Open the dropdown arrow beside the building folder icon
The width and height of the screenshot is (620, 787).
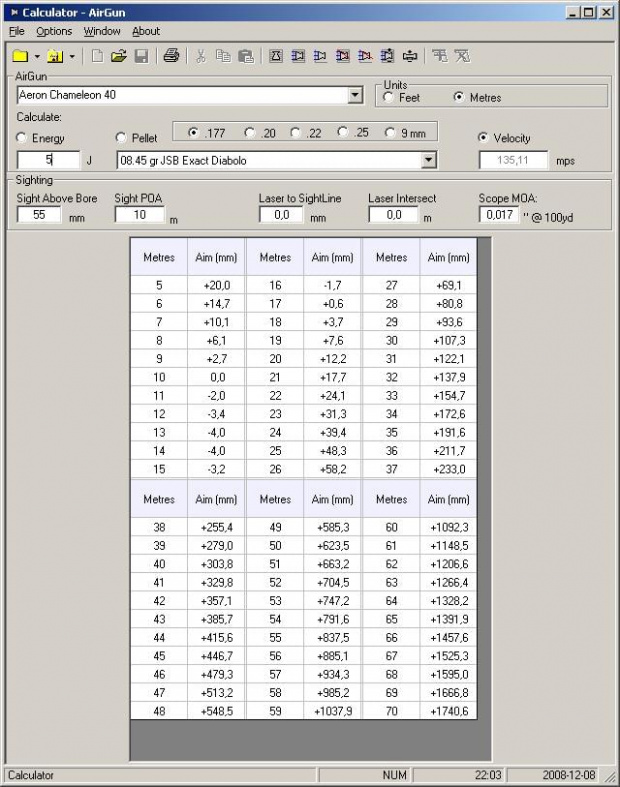coord(72,57)
